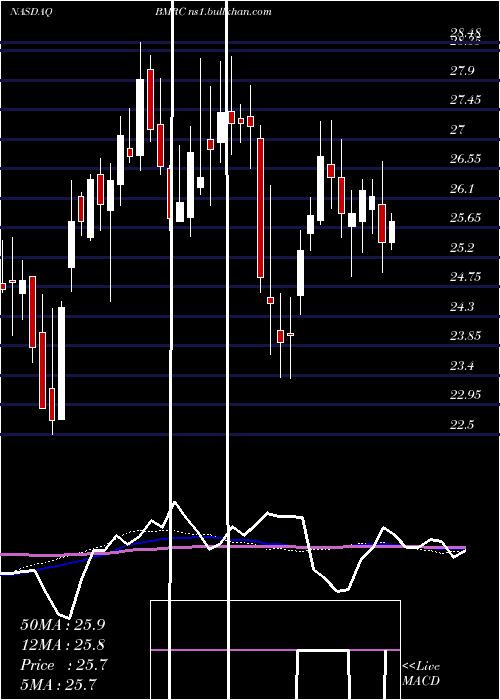The width and height of the screenshot is (500, 700).
Task: Click the 22.5 price axis label
Action: (462, 425)
